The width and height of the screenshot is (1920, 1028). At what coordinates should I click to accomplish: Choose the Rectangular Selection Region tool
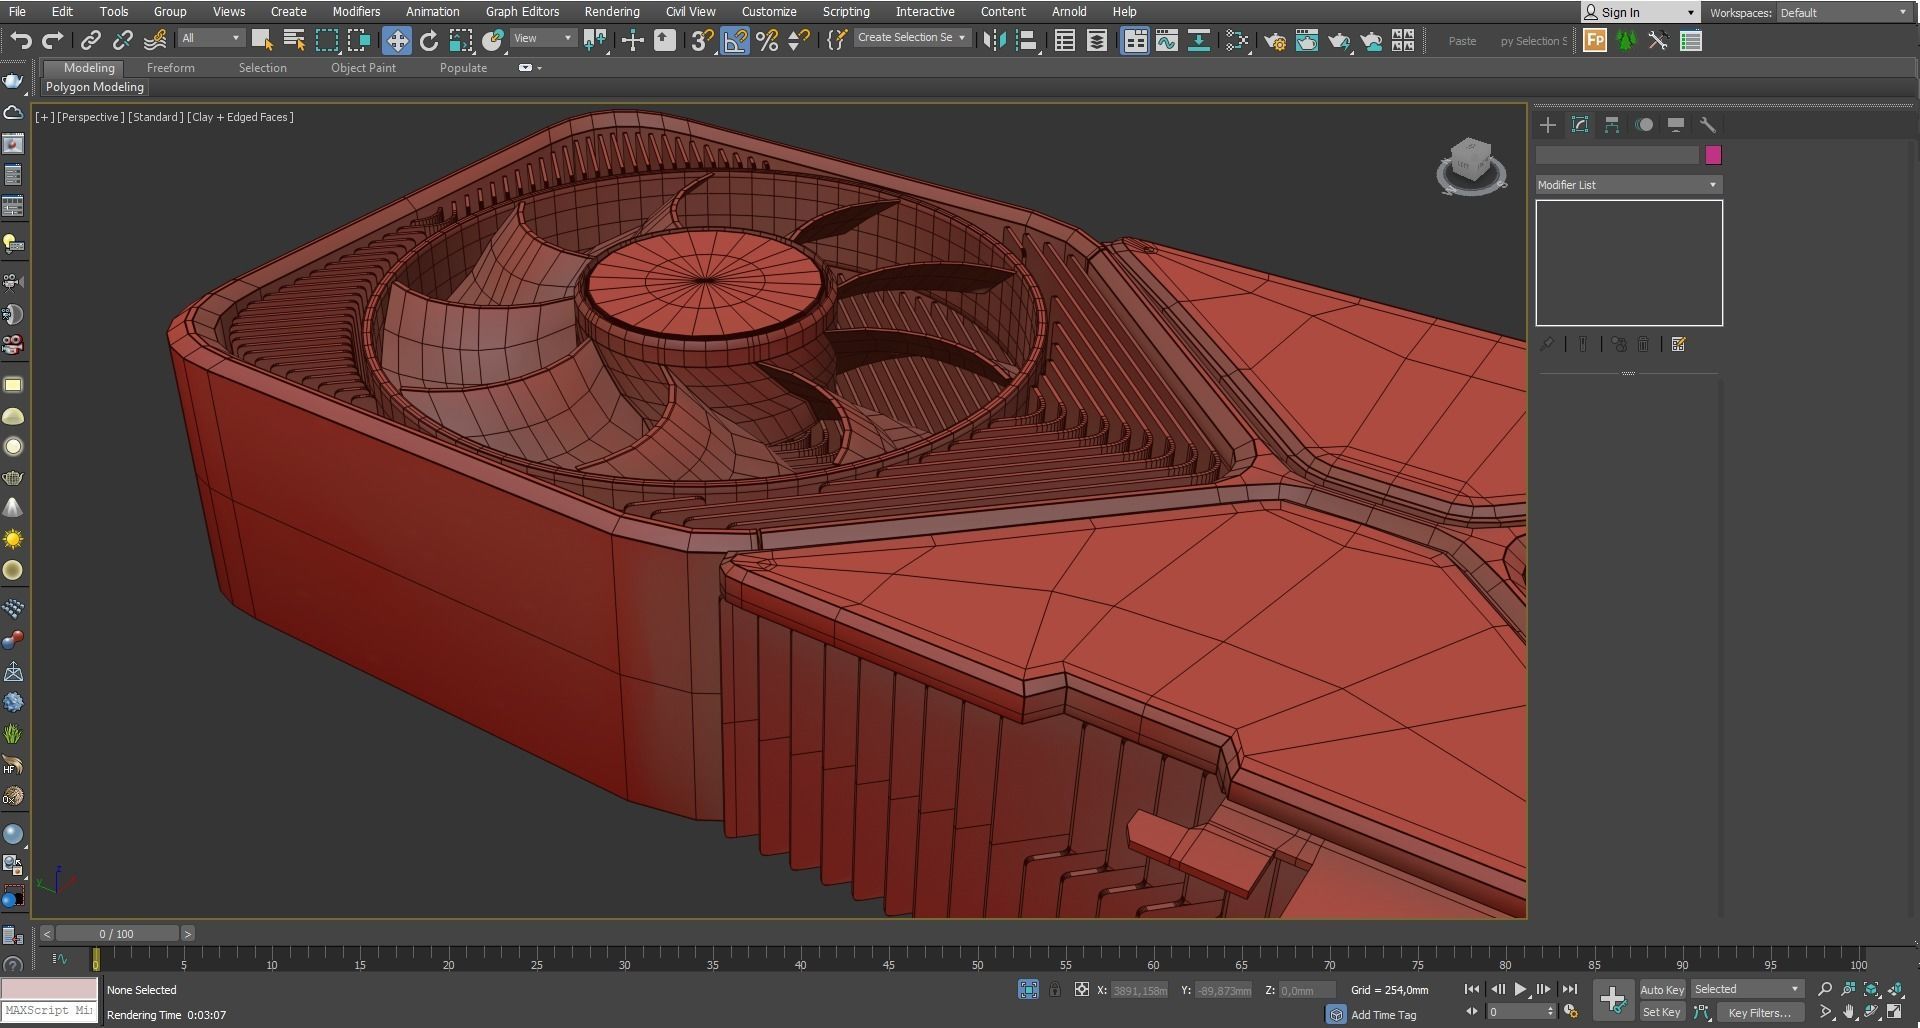pos(327,40)
